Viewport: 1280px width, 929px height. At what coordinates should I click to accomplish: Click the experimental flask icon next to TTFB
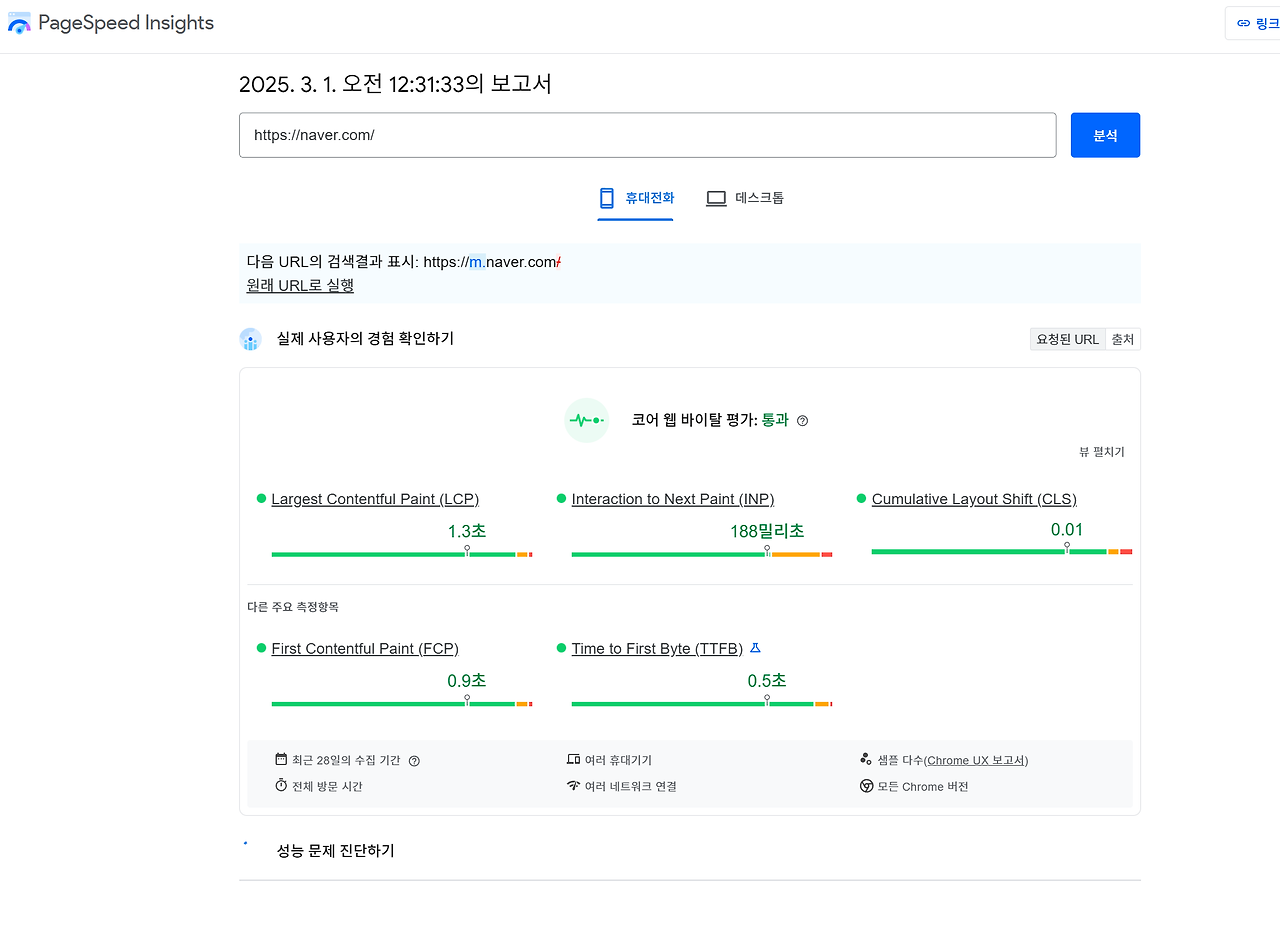[755, 648]
